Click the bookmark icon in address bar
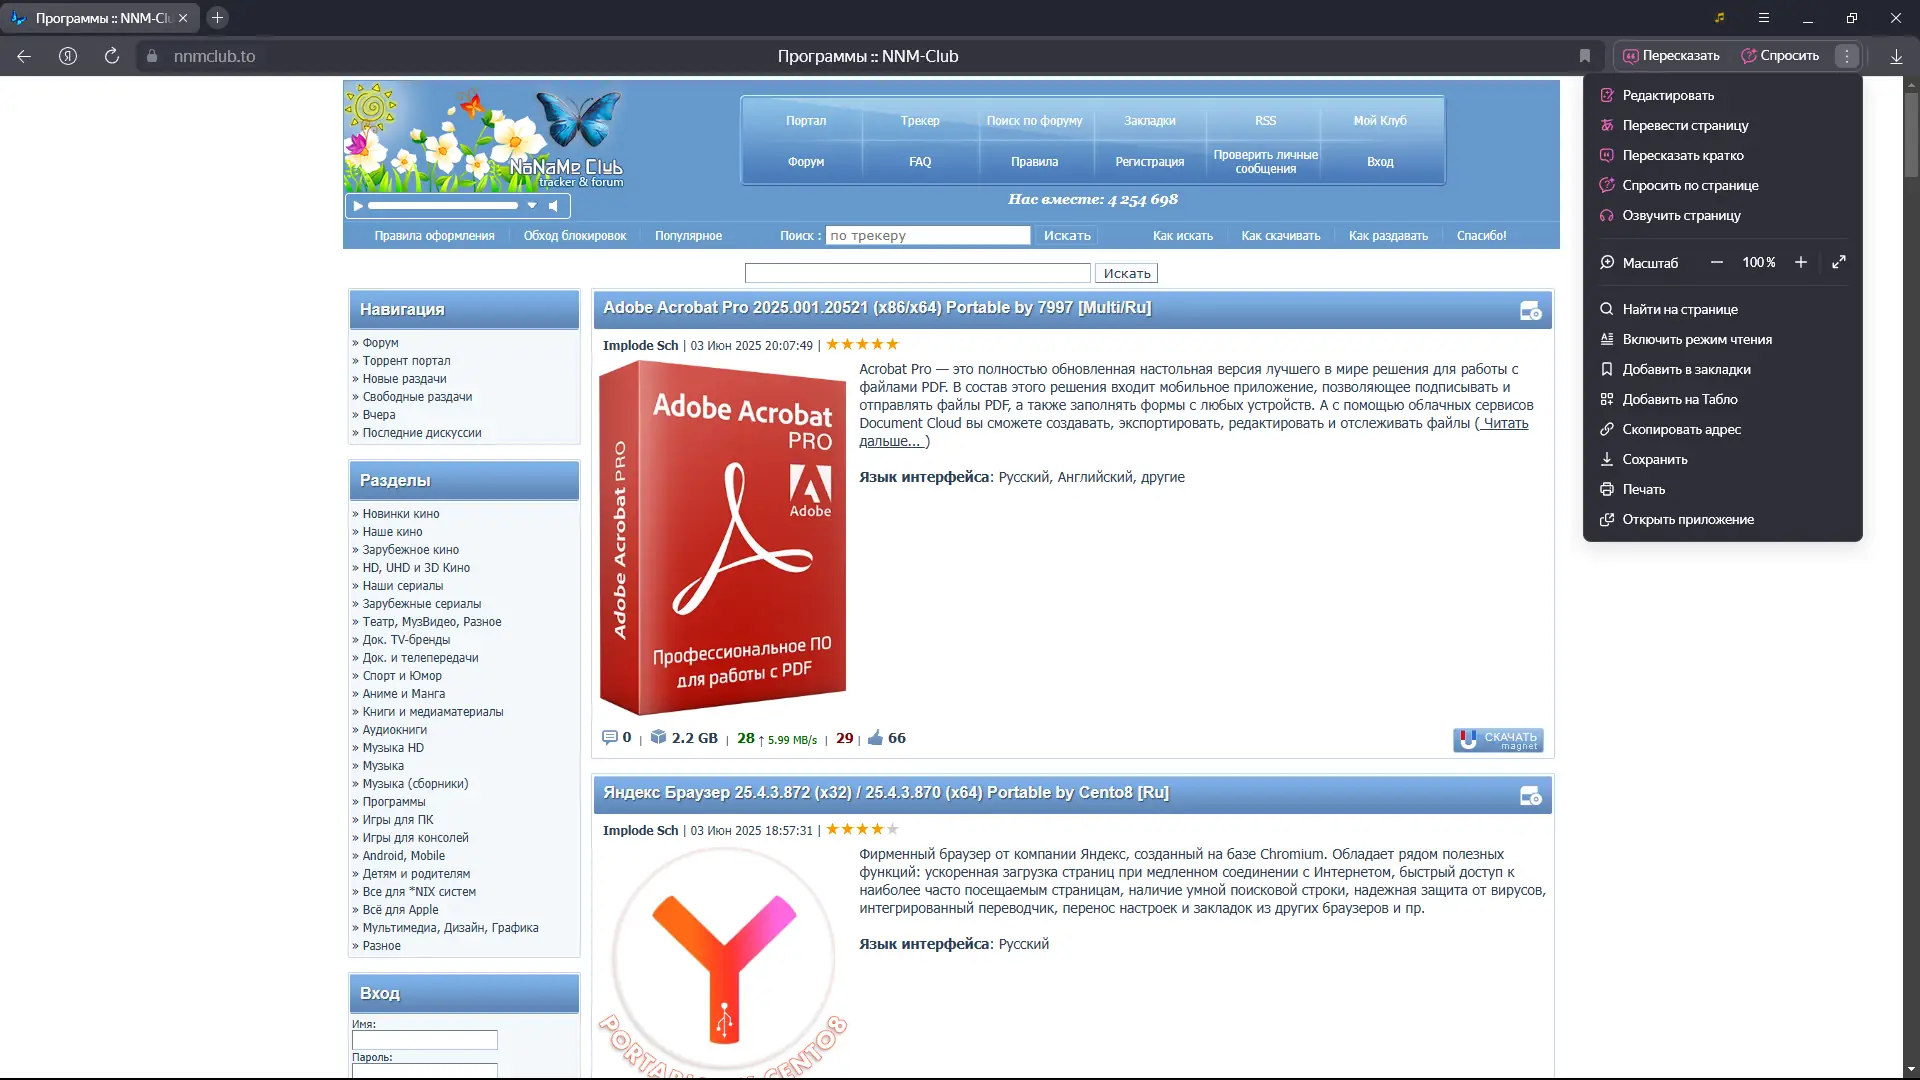 point(1585,56)
